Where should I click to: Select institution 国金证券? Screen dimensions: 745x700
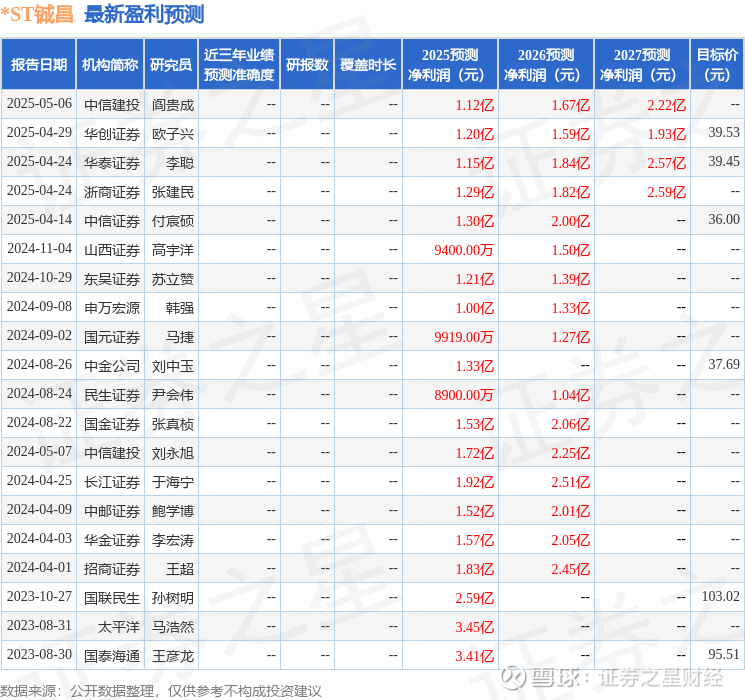coord(112,424)
